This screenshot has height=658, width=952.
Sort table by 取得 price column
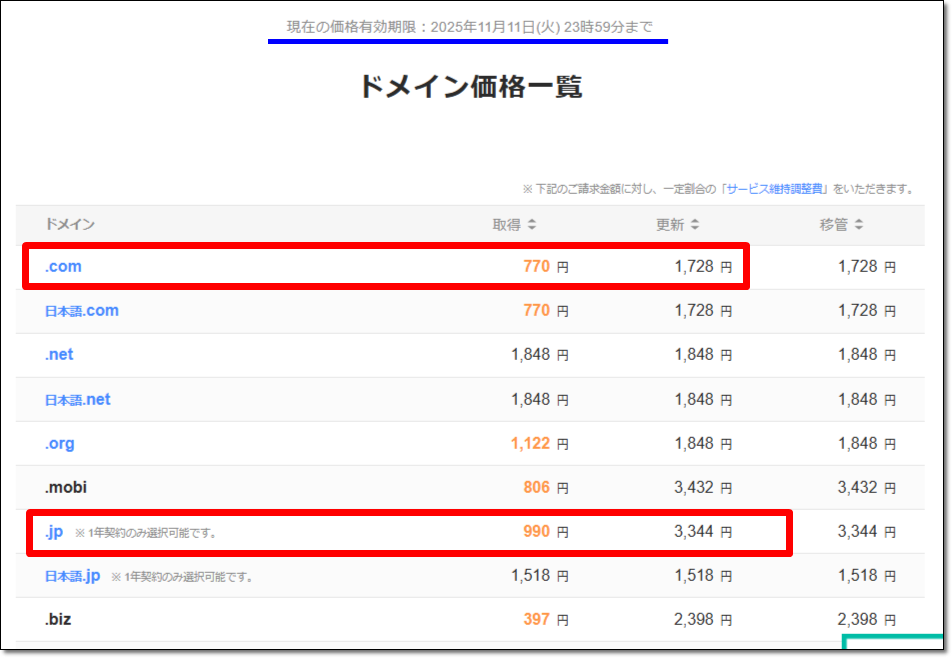click(514, 225)
